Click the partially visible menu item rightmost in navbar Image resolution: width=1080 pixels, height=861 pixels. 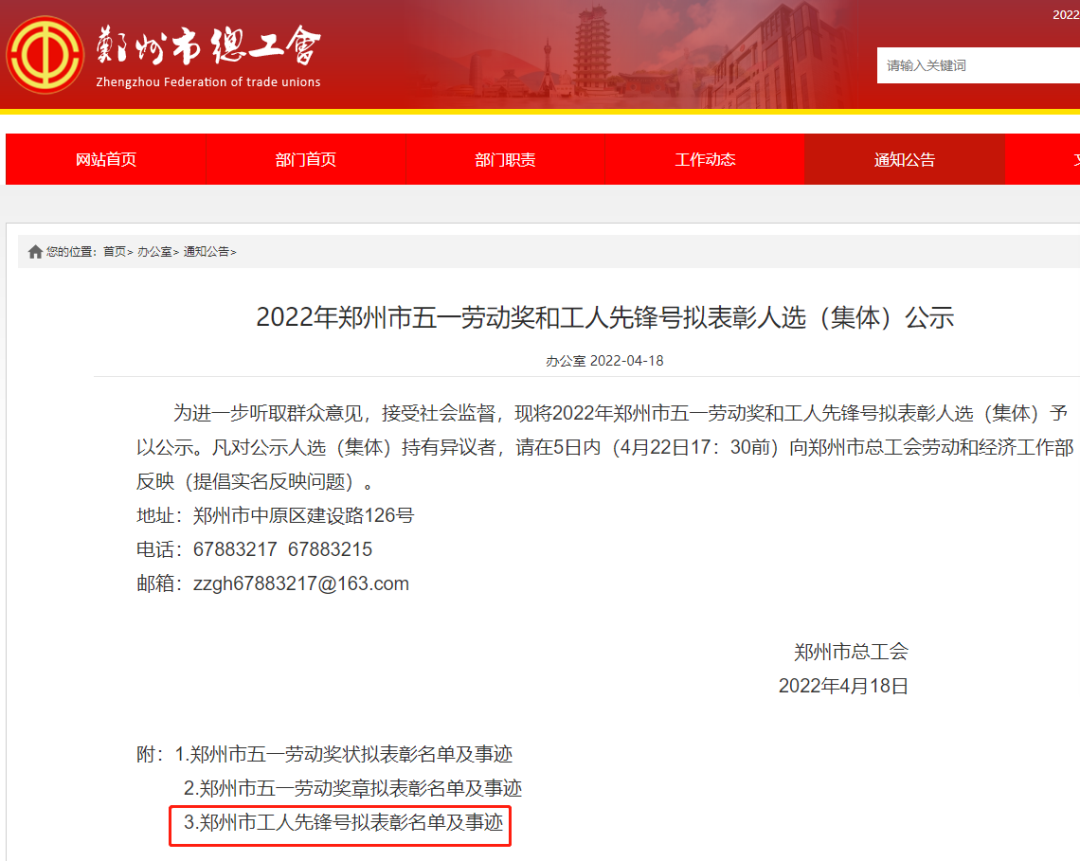coord(1070,158)
